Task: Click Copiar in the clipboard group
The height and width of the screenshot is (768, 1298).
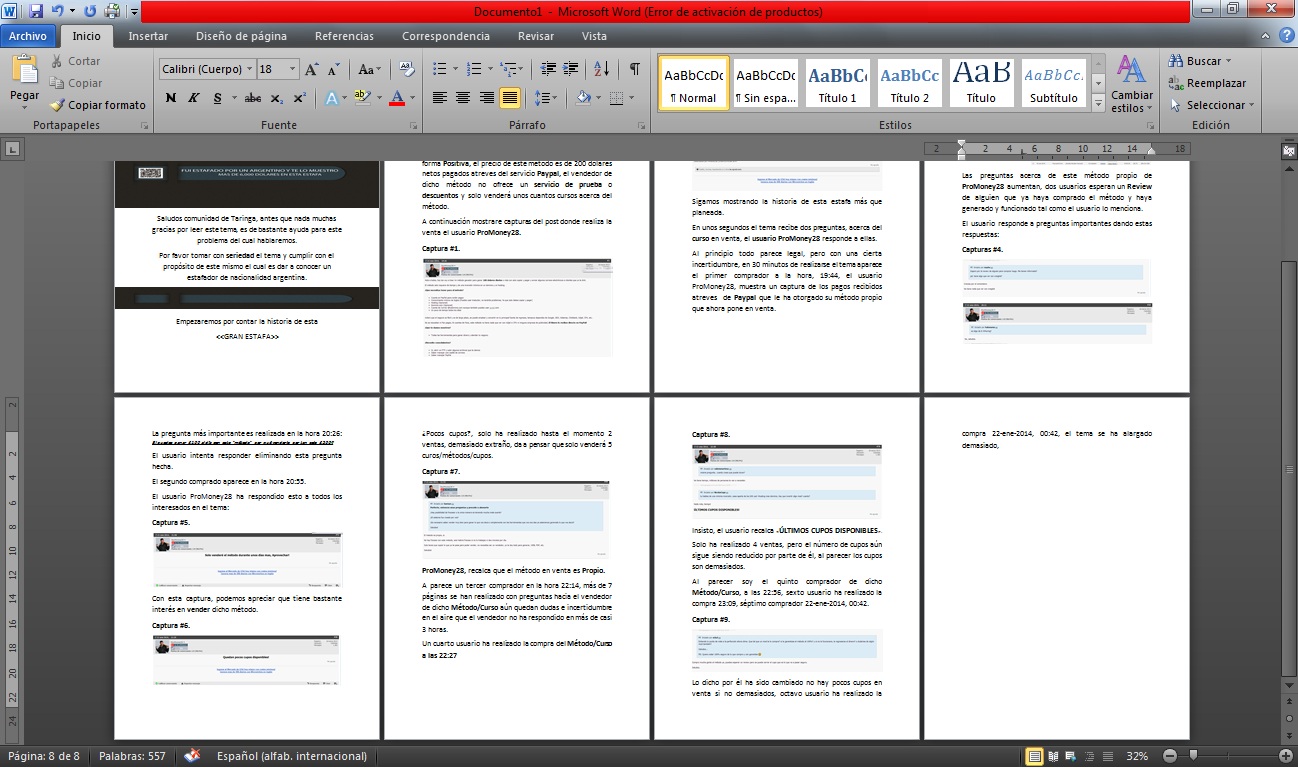Action: [x=75, y=83]
